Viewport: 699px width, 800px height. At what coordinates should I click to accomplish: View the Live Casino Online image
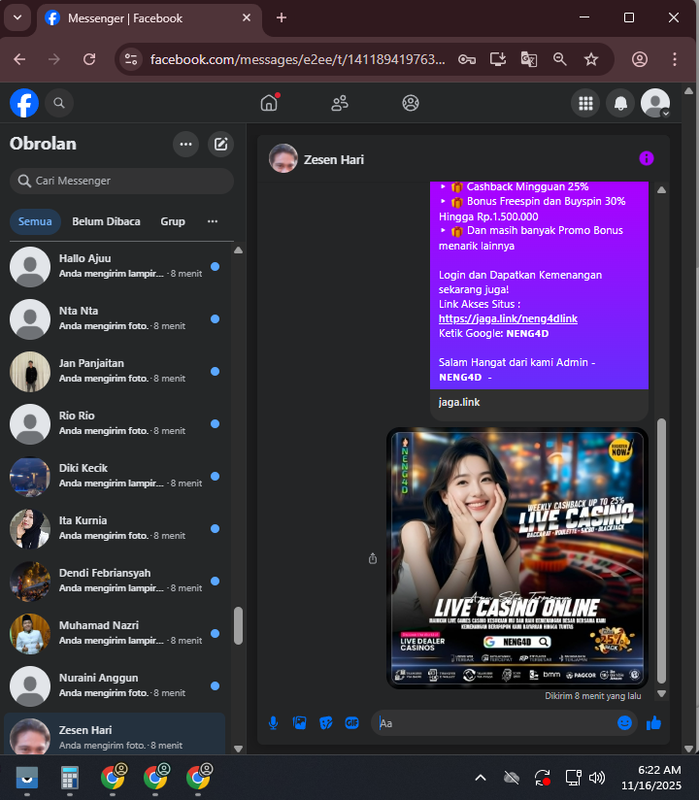[517, 558]
